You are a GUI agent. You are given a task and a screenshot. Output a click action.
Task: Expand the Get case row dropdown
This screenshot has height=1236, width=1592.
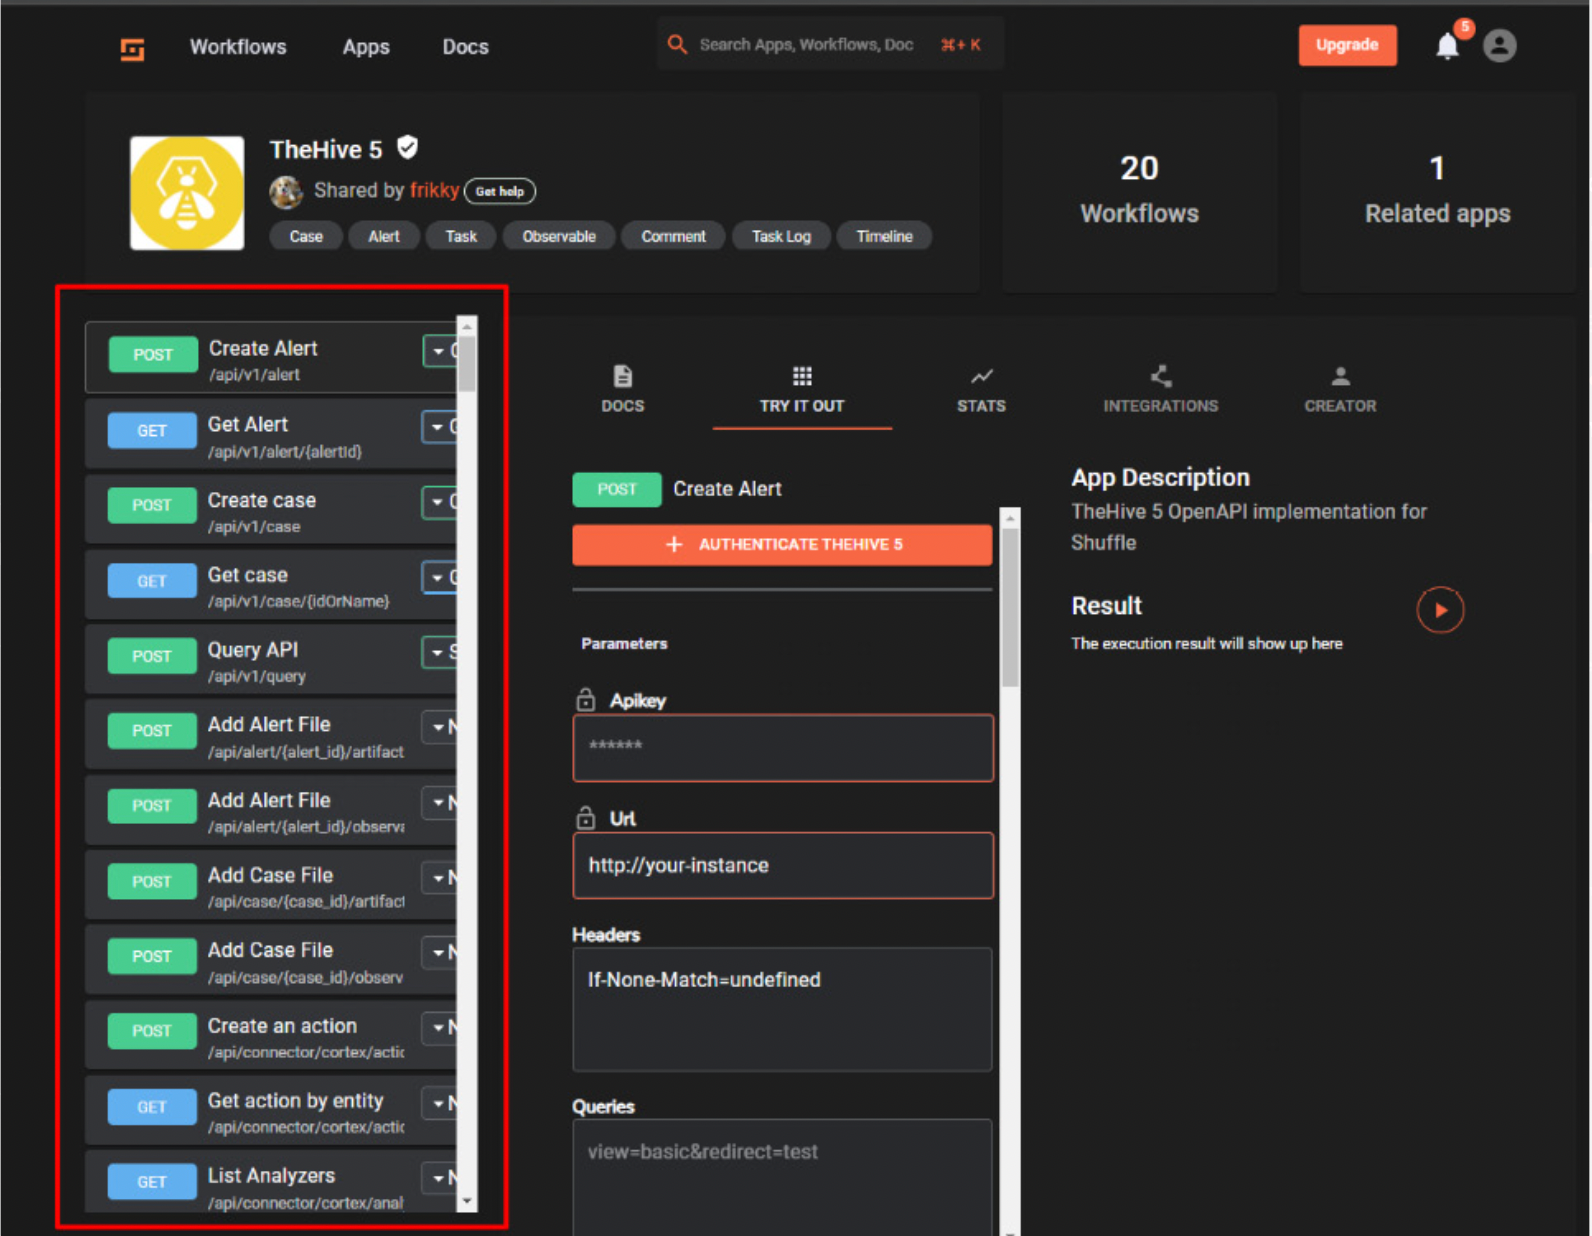point(438,577)
